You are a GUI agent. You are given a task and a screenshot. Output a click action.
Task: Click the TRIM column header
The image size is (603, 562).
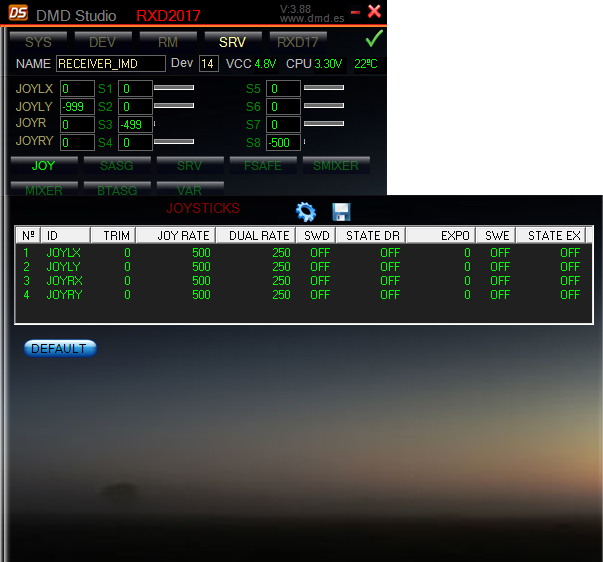coord(113,235)
